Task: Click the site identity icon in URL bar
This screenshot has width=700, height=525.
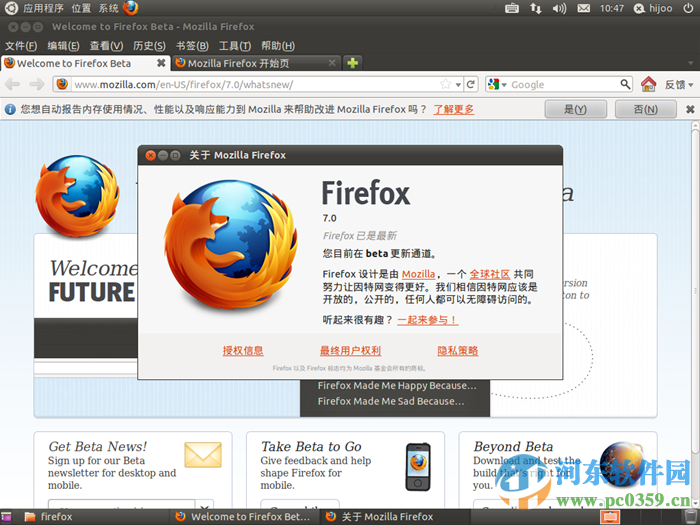Action: pyautogui.click(x=62, y=84)
